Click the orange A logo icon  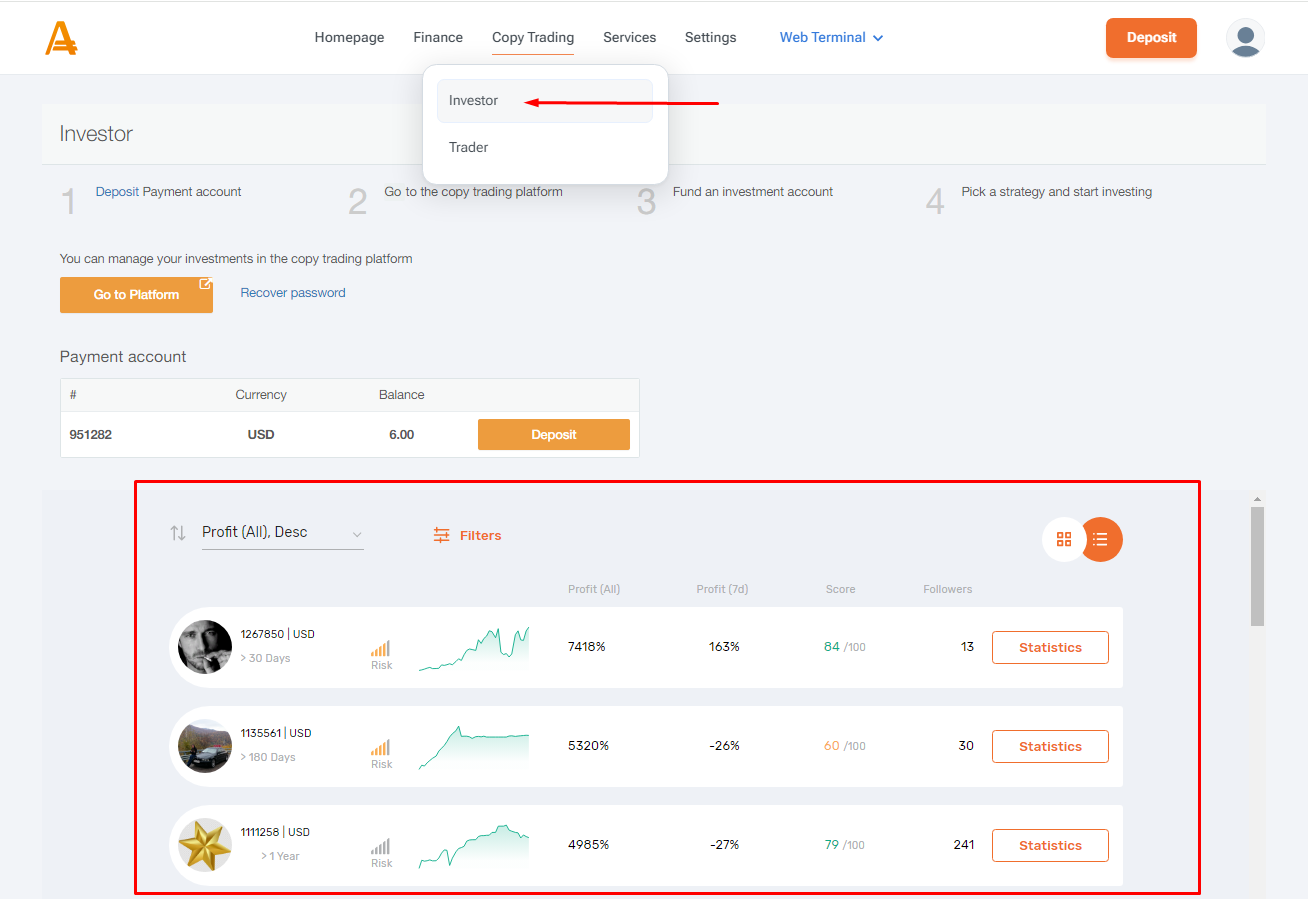pos(61,38)
